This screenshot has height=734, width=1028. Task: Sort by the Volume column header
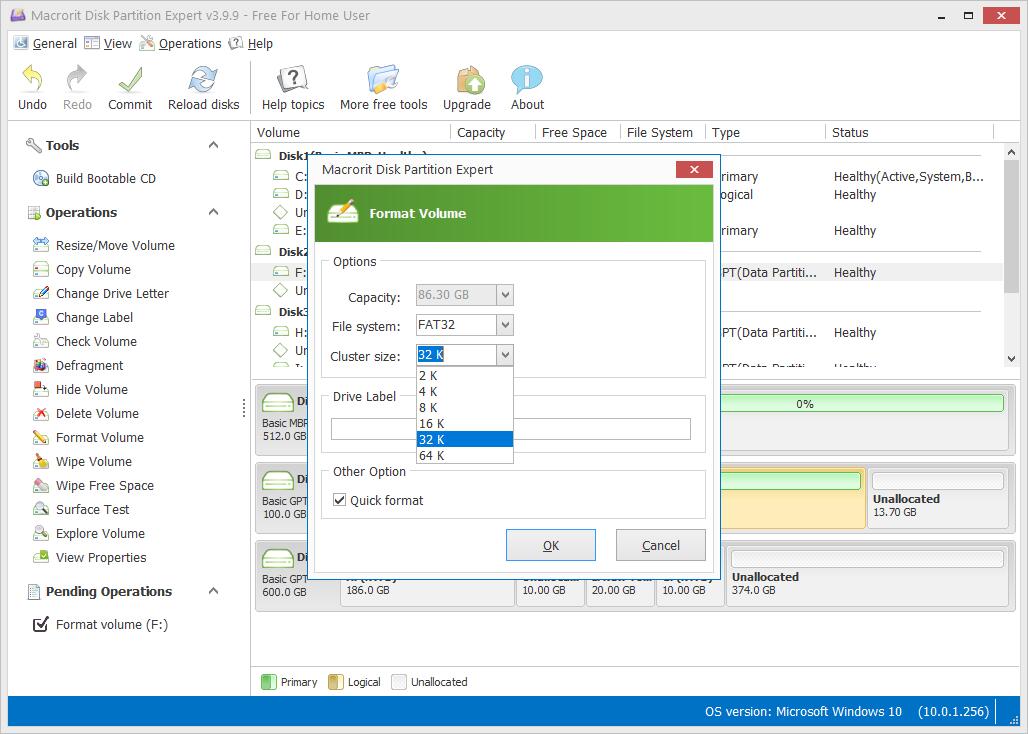click(351, 132)
